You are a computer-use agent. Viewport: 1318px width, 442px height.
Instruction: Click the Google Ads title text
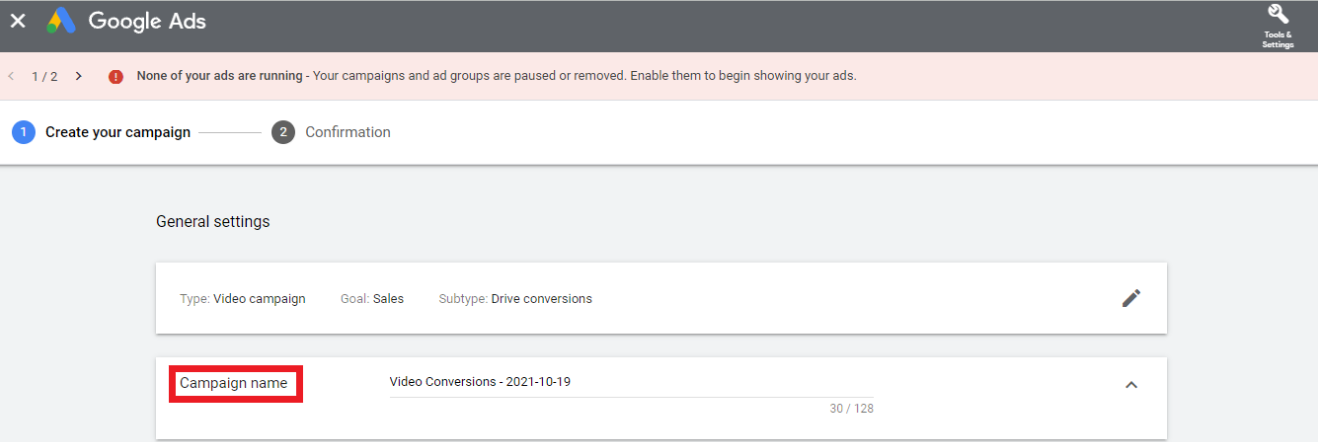click(147, 20)
